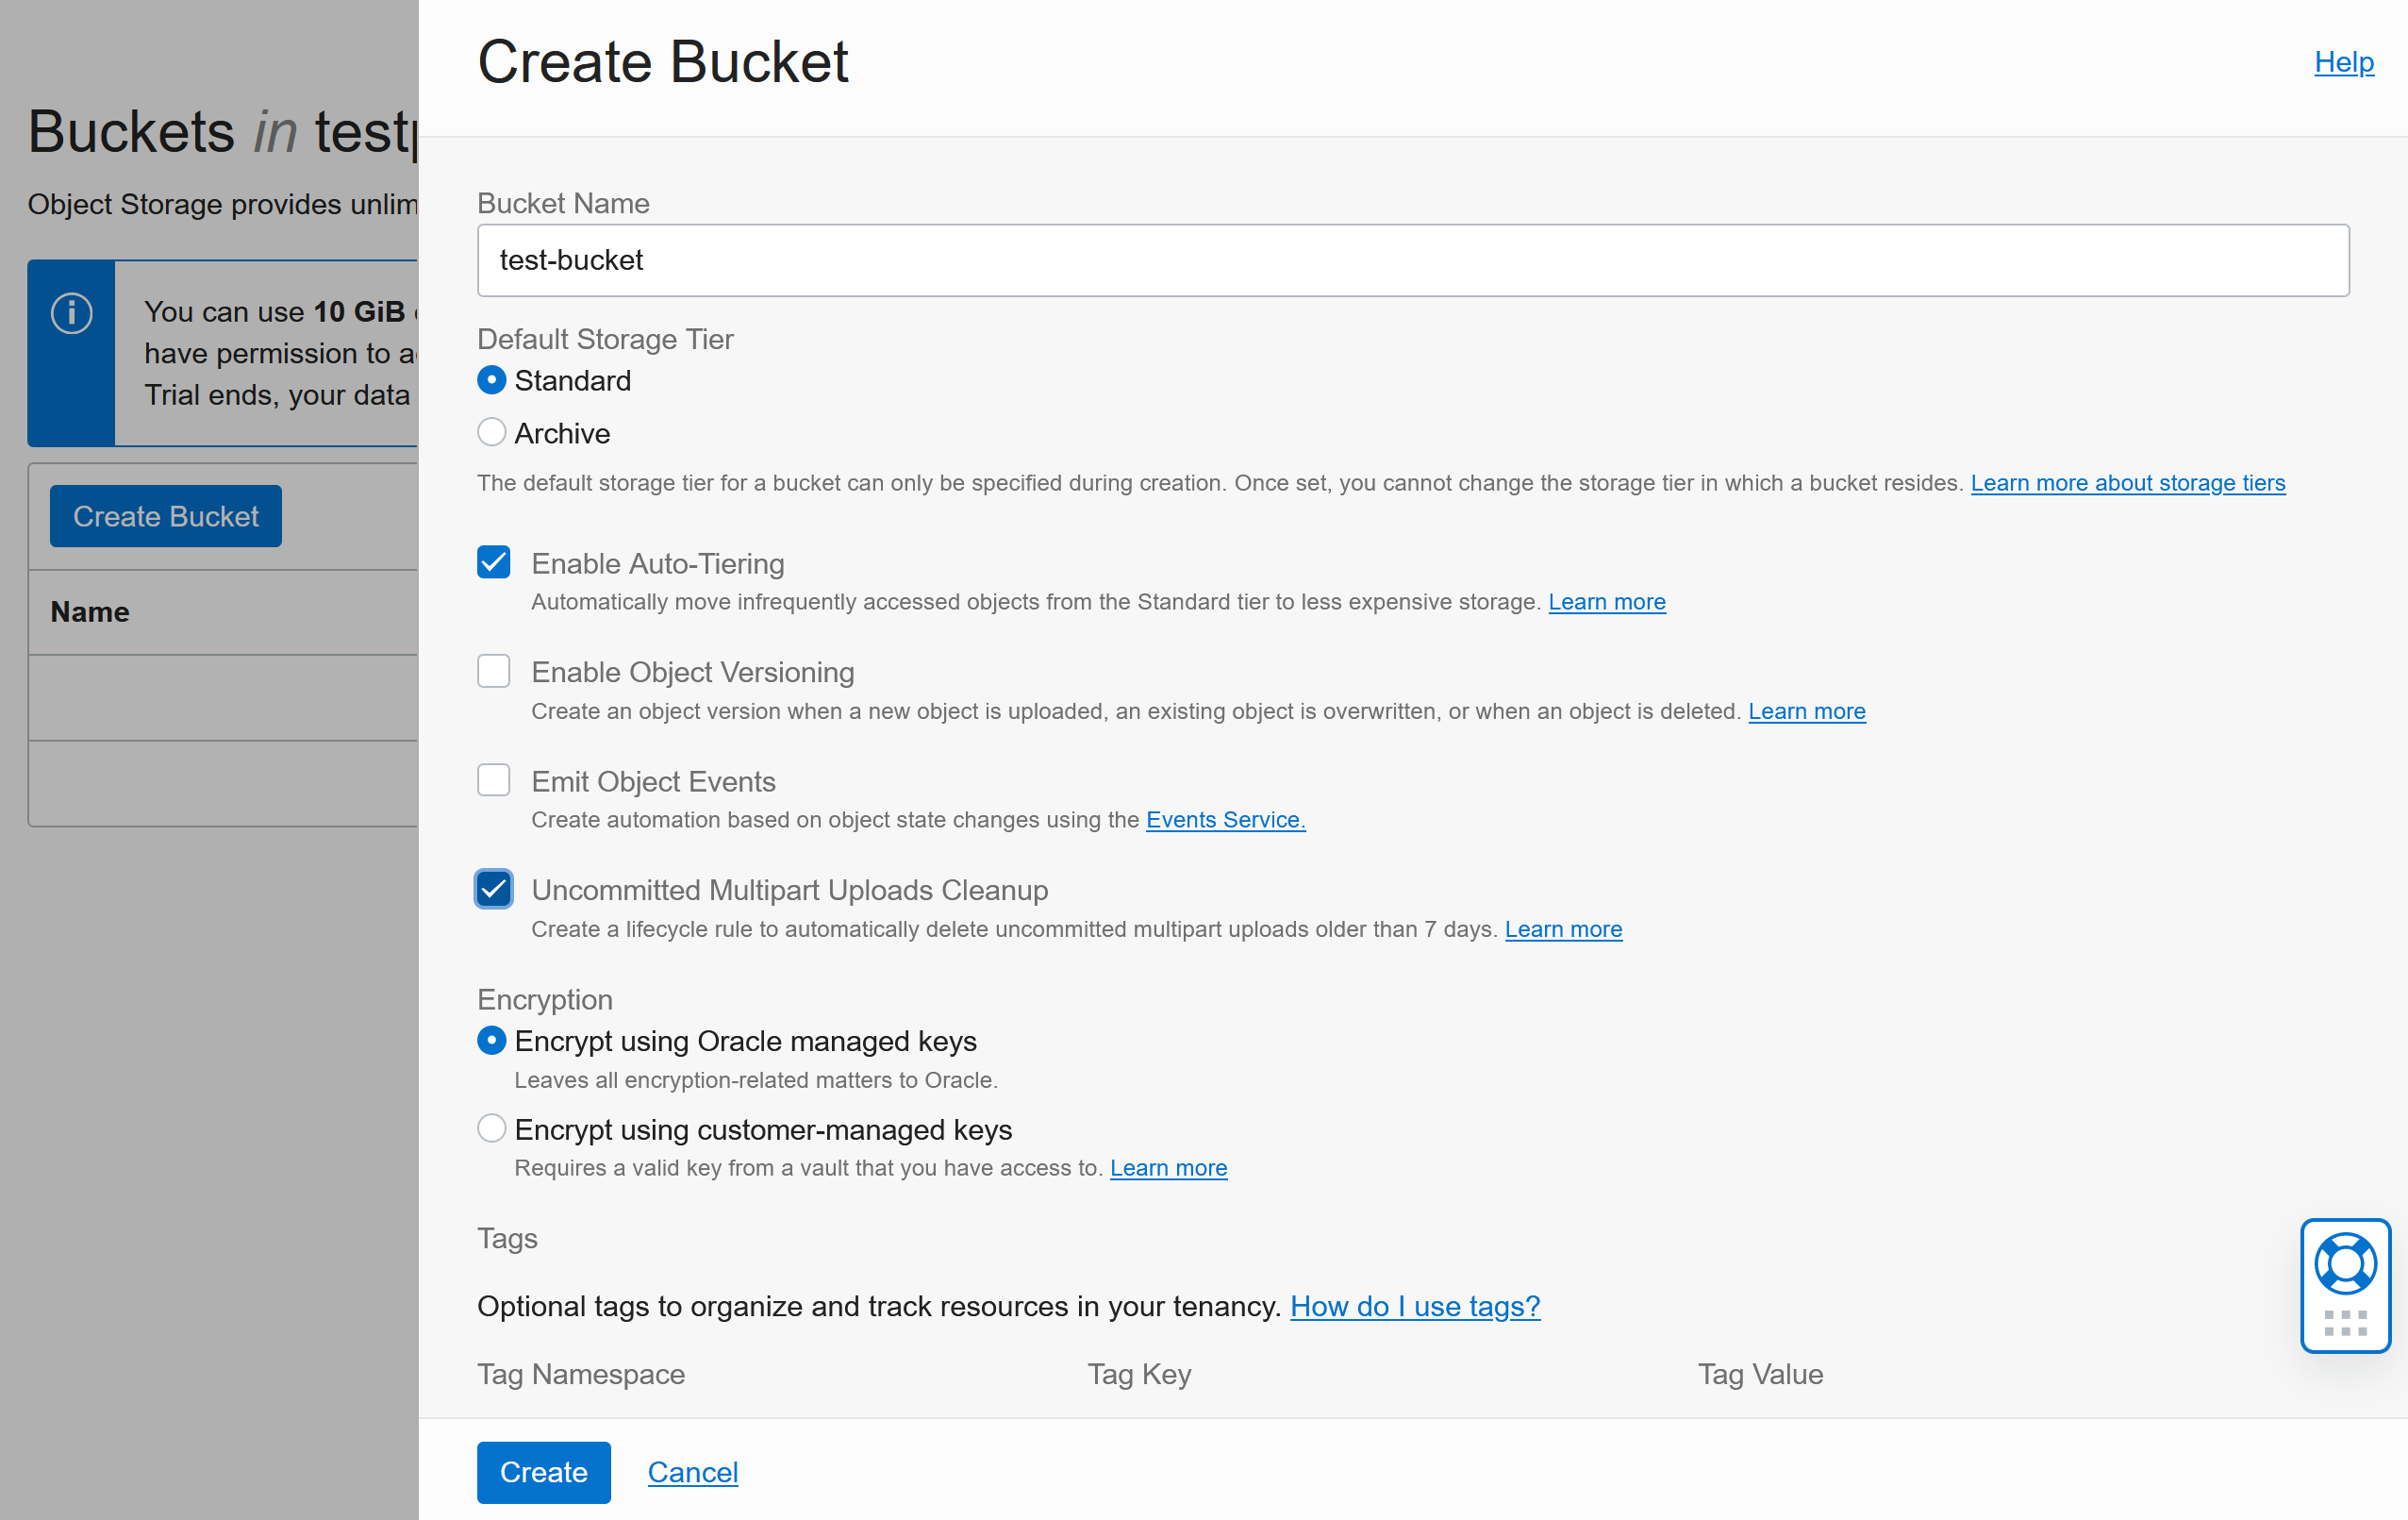
Task: Click the Create Bucket panel heading
Action: point(663,62)
